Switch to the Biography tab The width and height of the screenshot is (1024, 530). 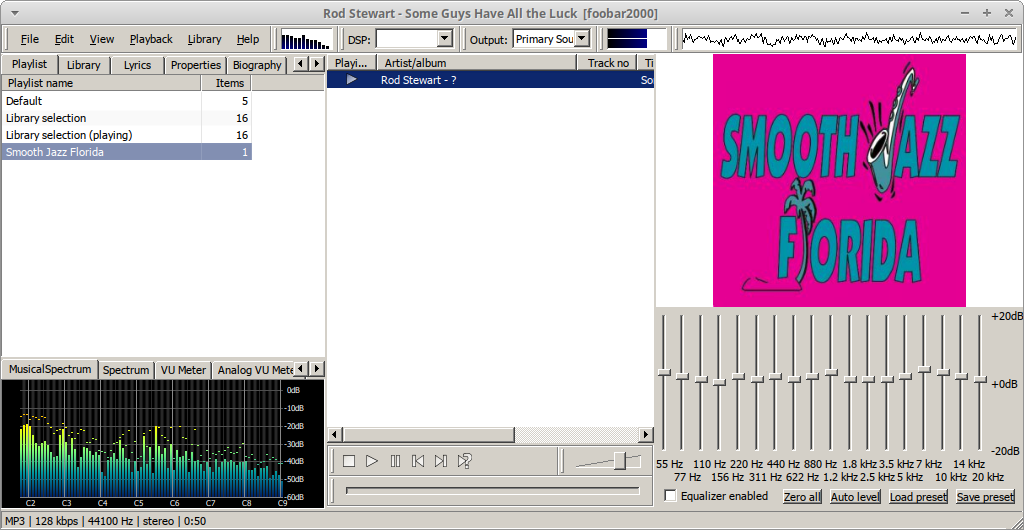pos(257,65)
